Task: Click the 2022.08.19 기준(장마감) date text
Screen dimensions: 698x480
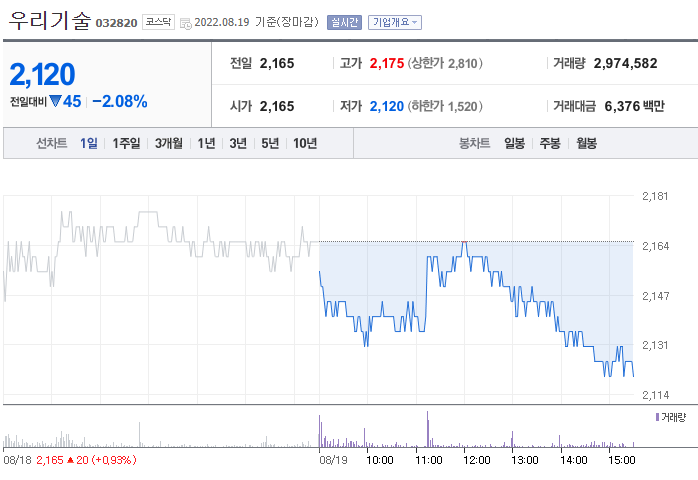Action: (256, 22)
